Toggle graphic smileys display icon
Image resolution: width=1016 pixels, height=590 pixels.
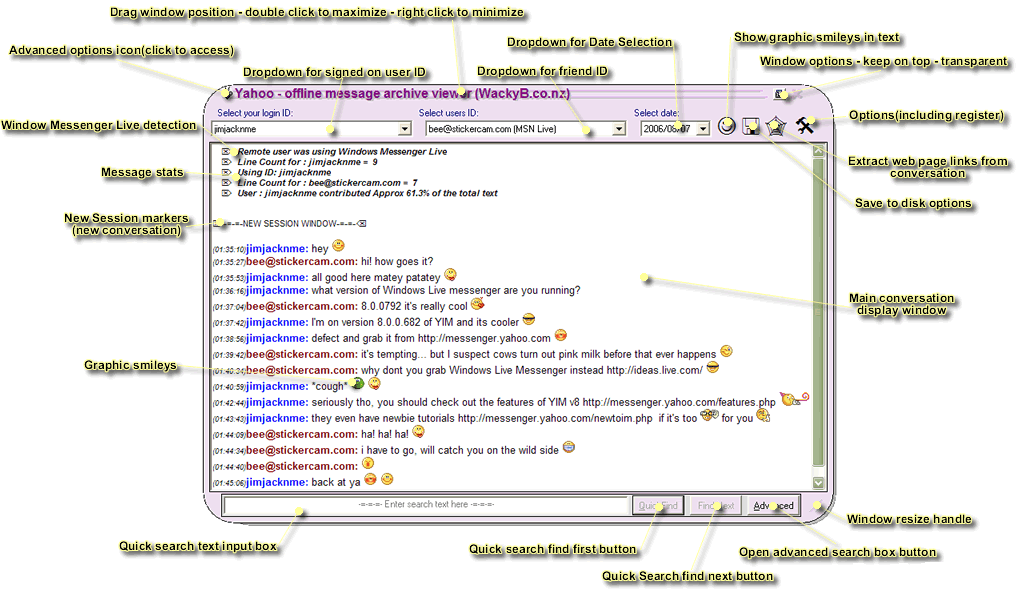click(726, 126)
